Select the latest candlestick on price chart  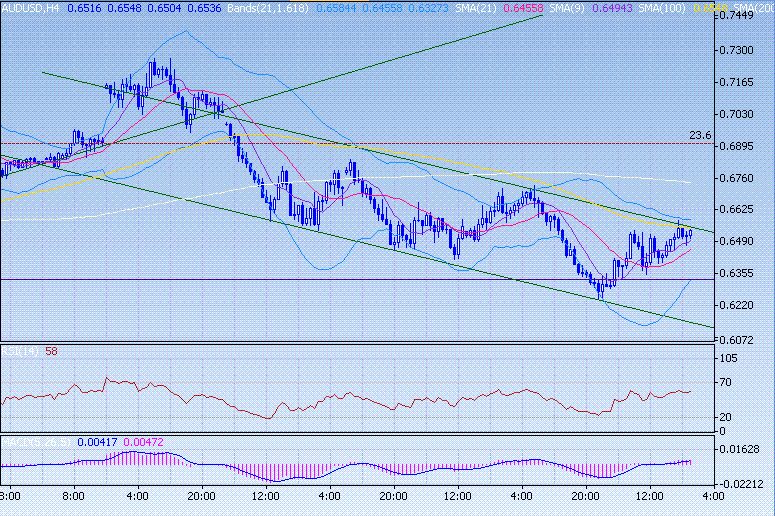[x=690, y=234]
